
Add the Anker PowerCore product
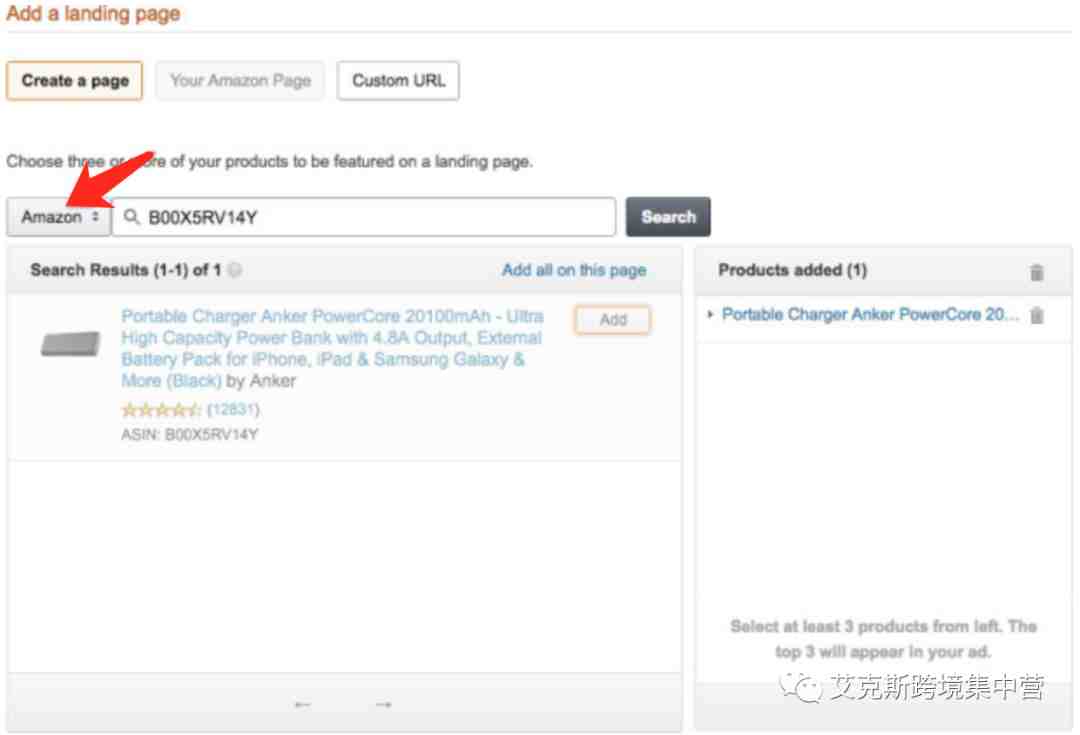click(x=612, y=320)
